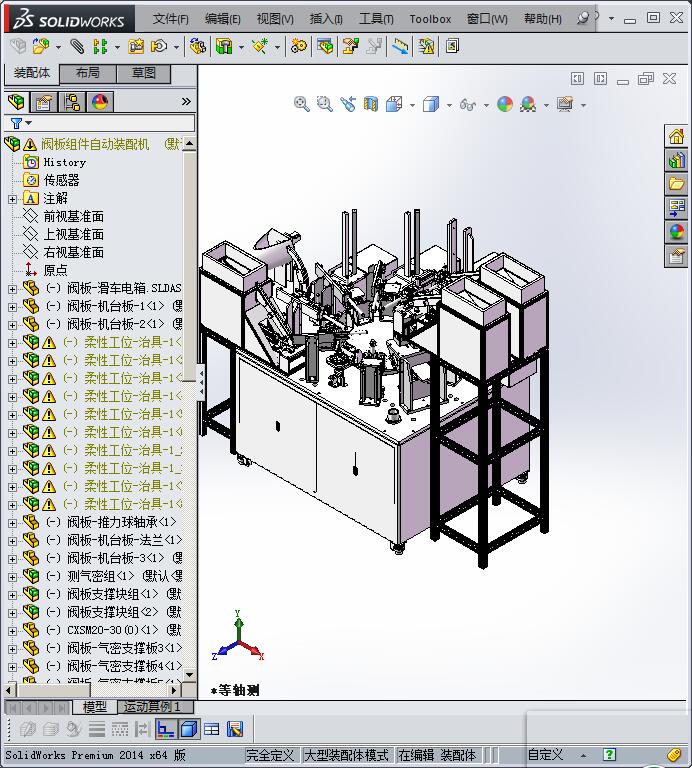Click the Assembly Features icon
692x768 pixels.
tap(224, 47)
